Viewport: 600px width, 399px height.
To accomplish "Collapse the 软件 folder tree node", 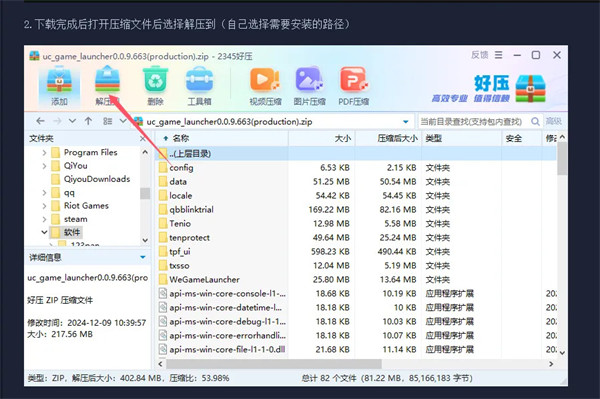I will click(x=44, y=232).
